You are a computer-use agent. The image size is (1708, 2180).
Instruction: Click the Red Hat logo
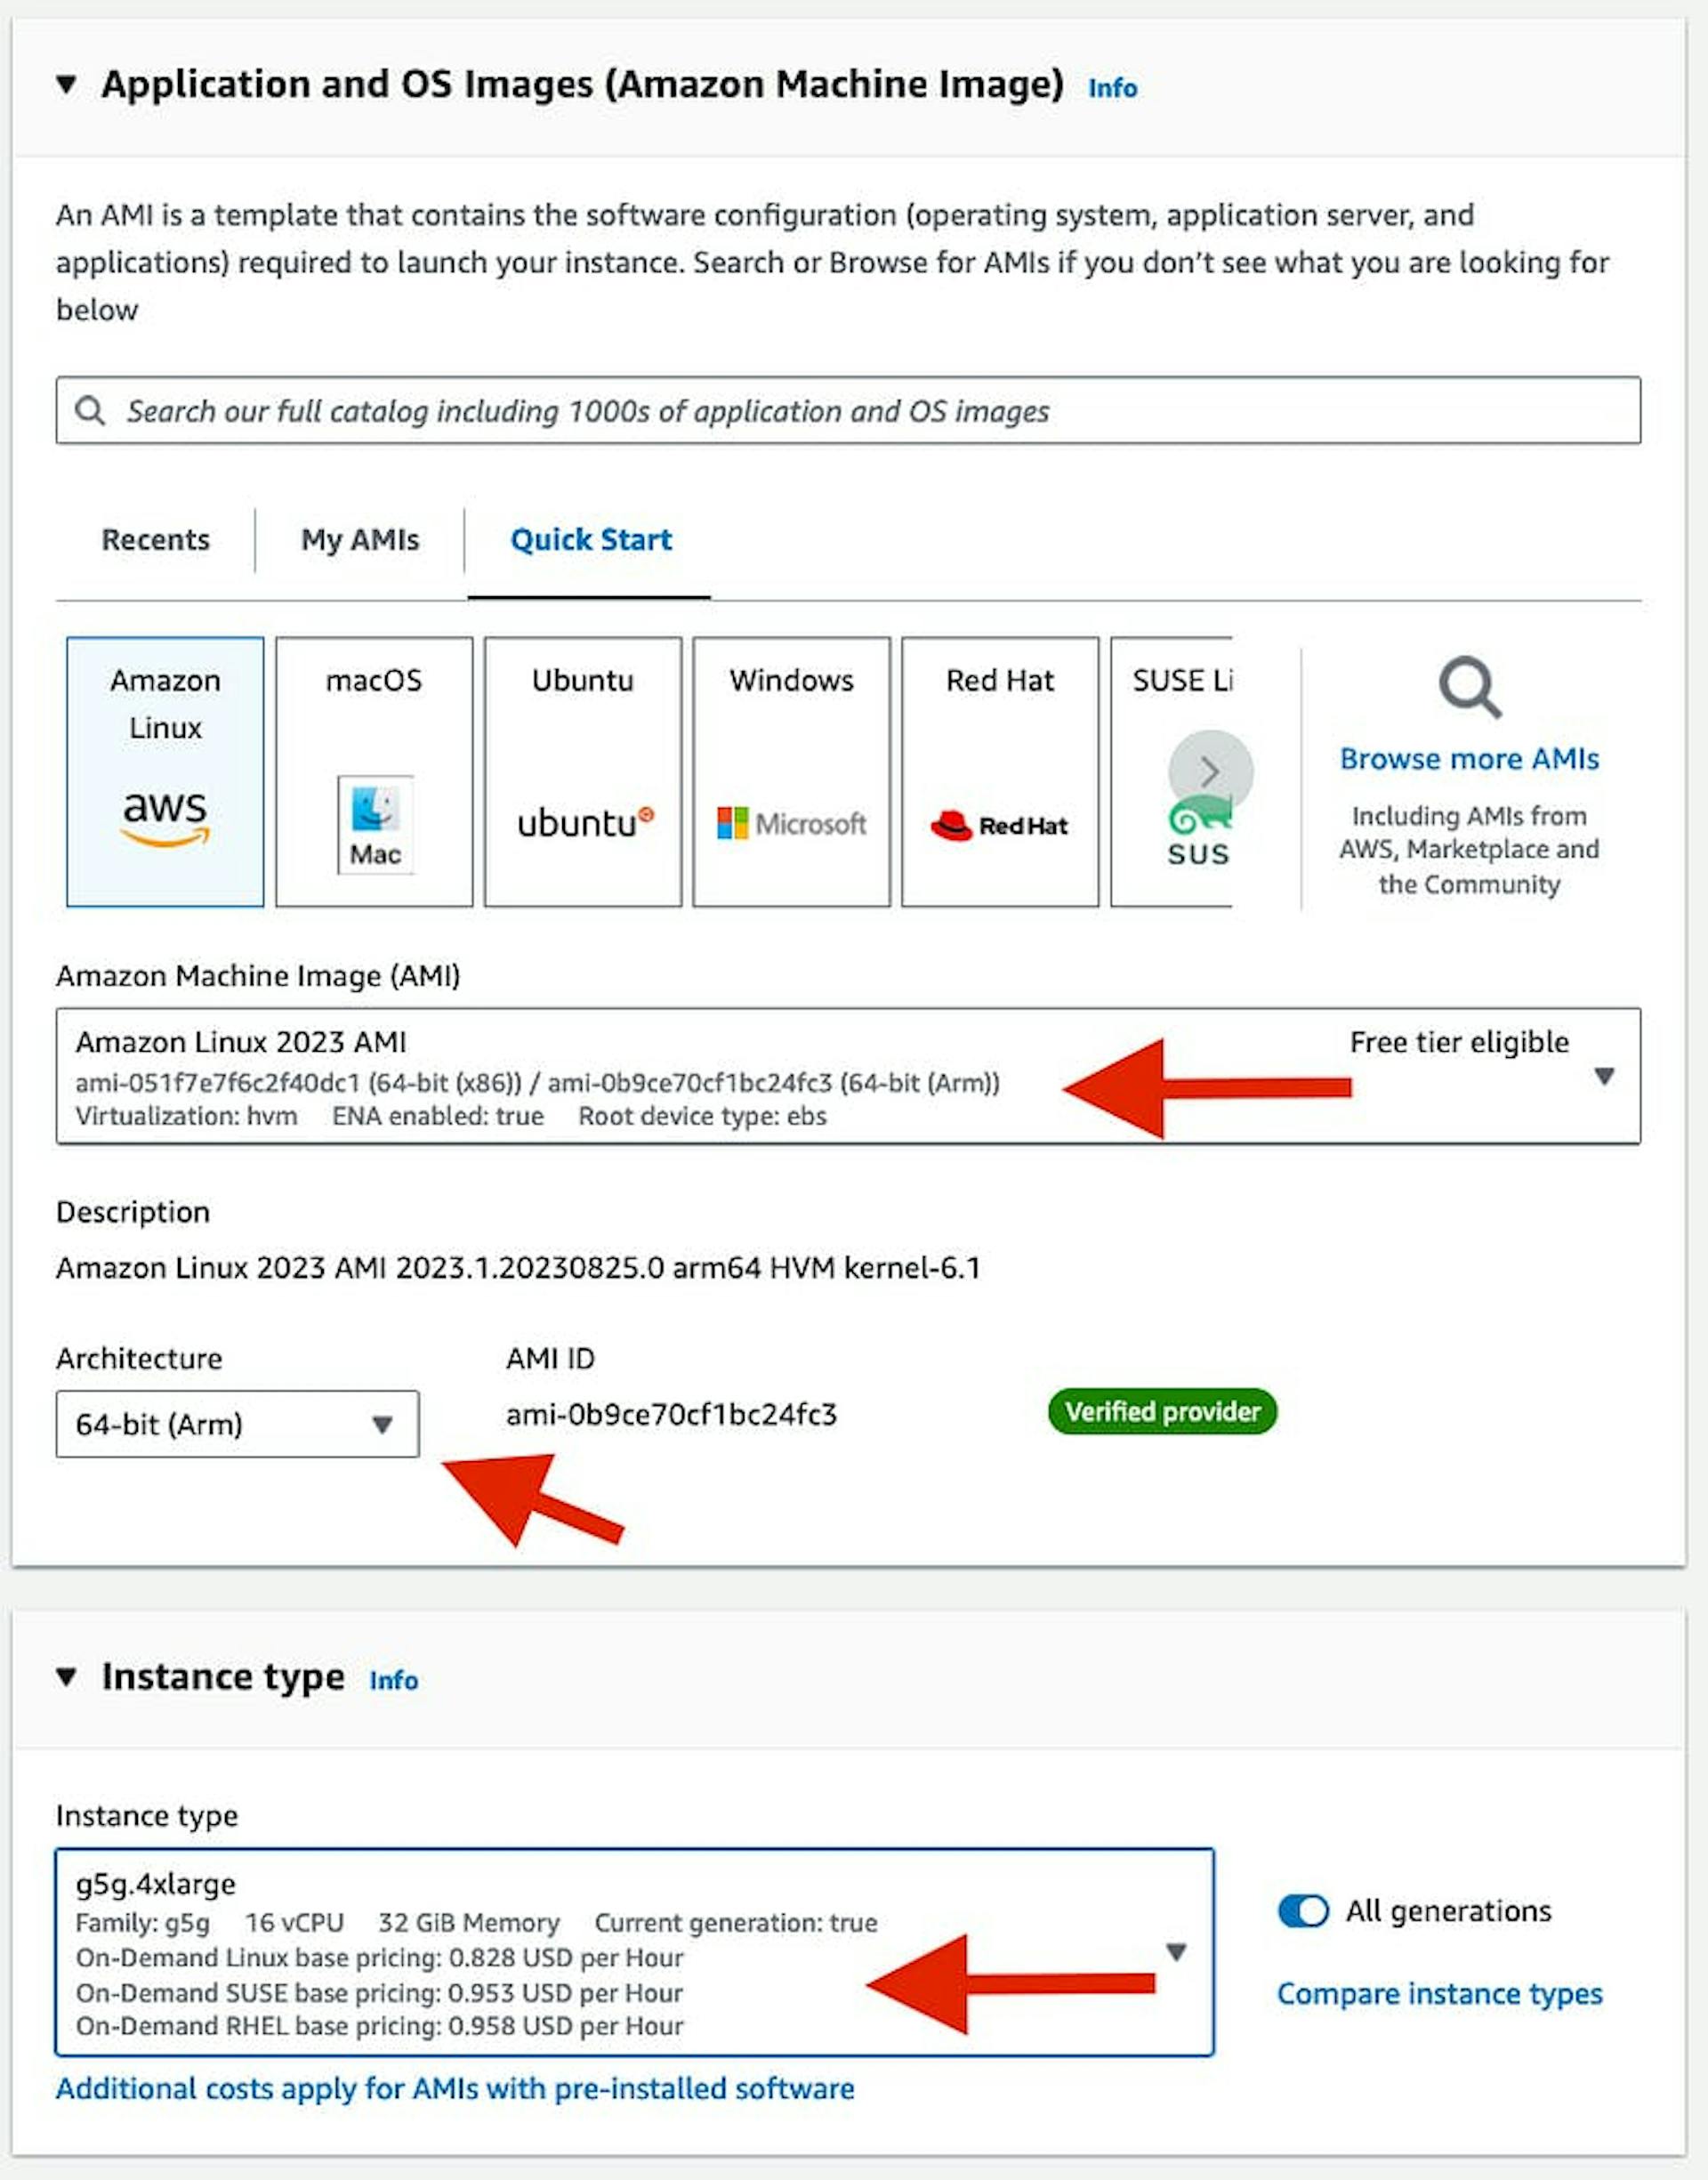click(x=1000, y=825)
